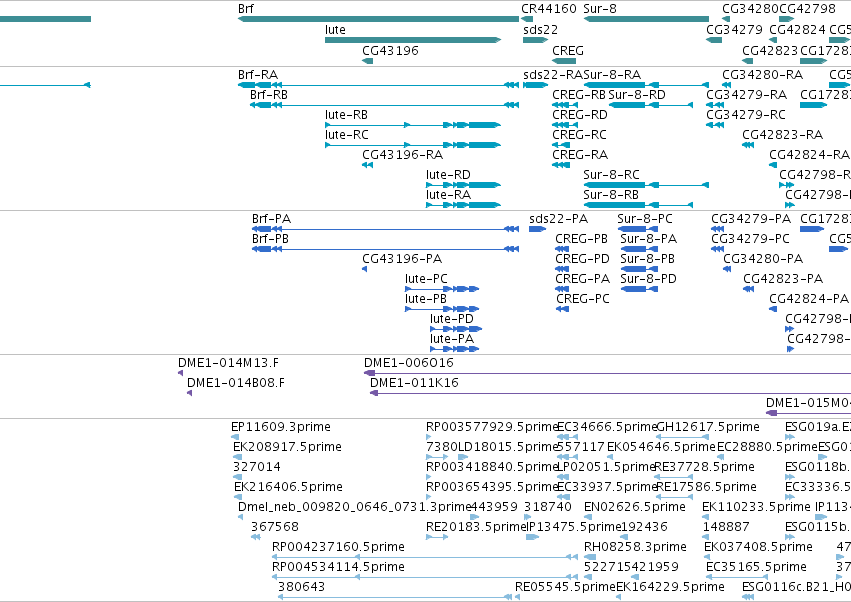Click the CG43196 gene label
Screen dimensions: 851x602
390,50
